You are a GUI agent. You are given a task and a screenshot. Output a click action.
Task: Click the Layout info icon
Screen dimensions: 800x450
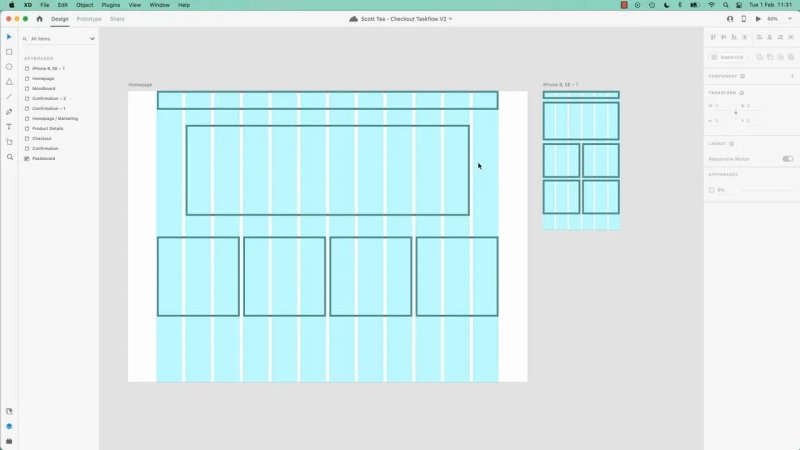tap(732, 144)
